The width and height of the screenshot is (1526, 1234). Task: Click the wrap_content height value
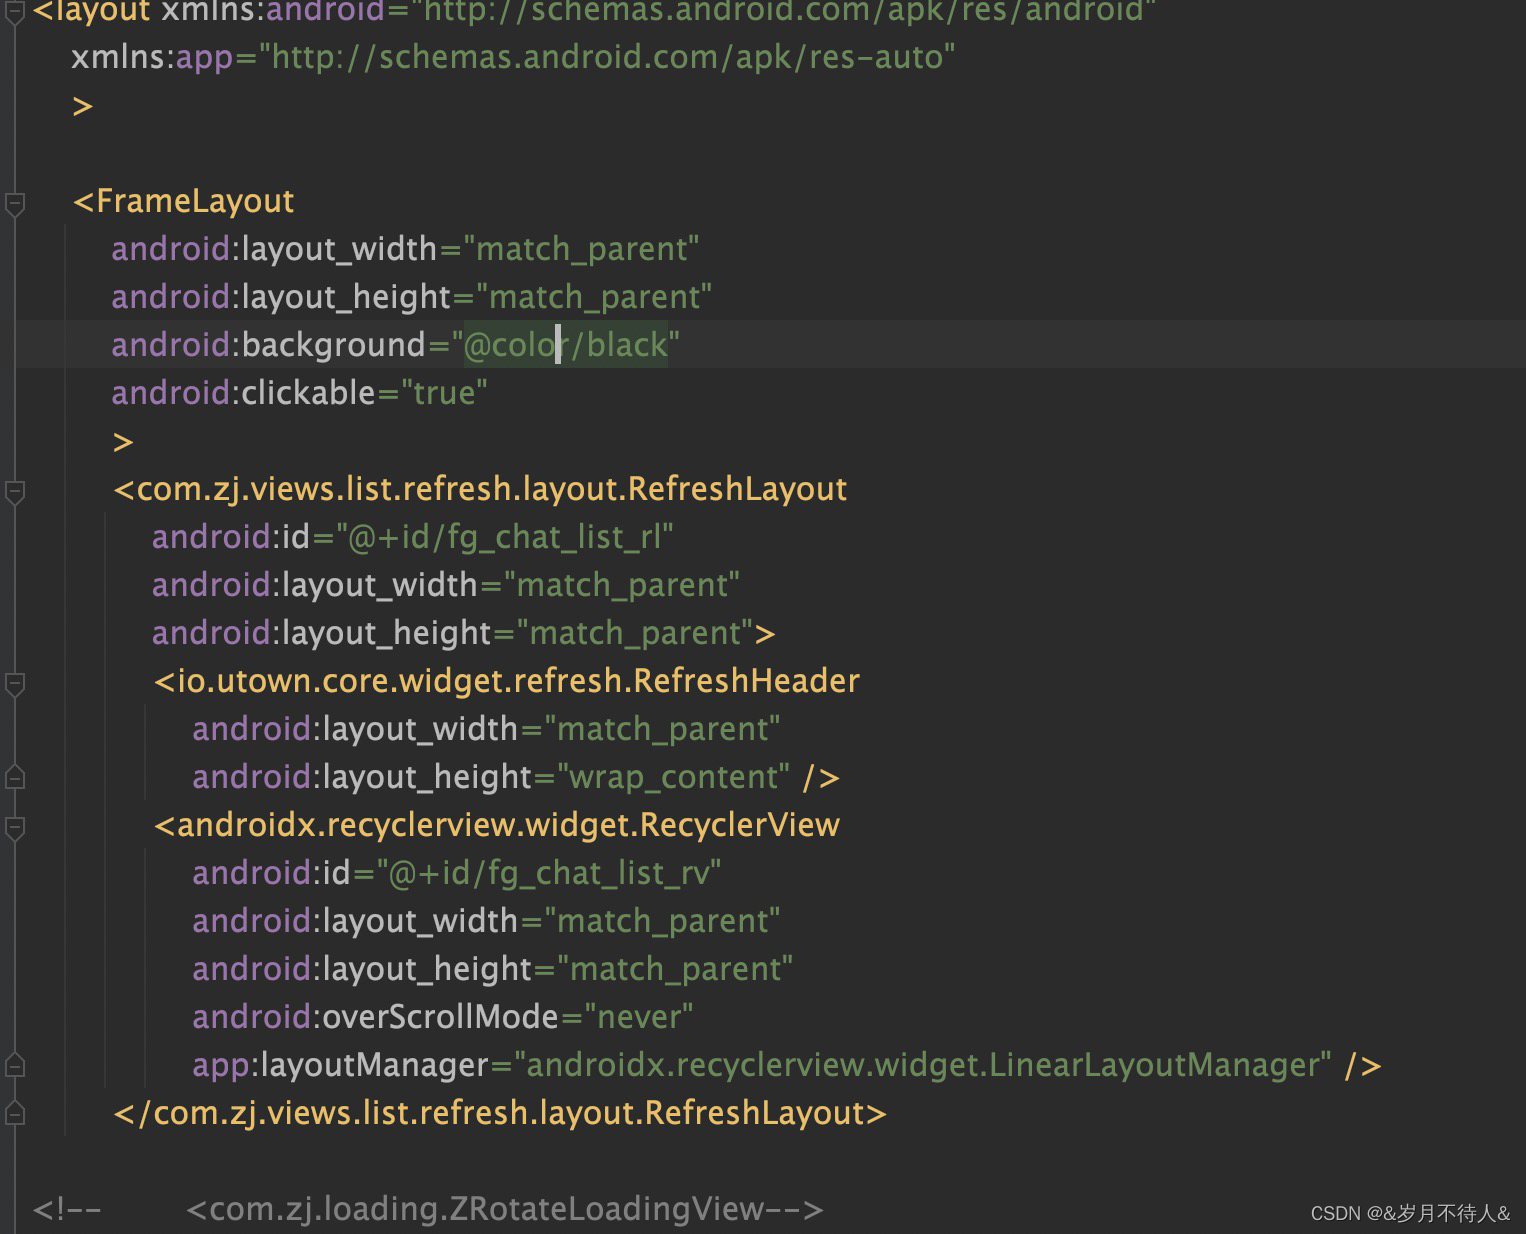point(673,777)
